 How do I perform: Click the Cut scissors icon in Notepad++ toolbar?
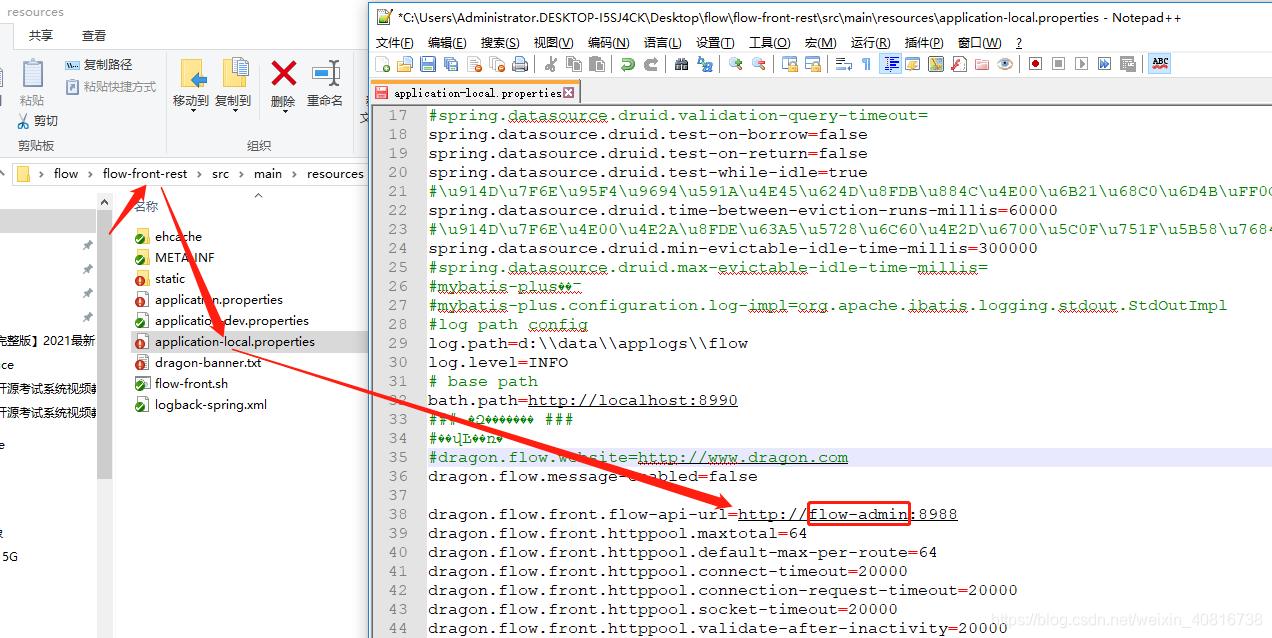click(551, 64)
